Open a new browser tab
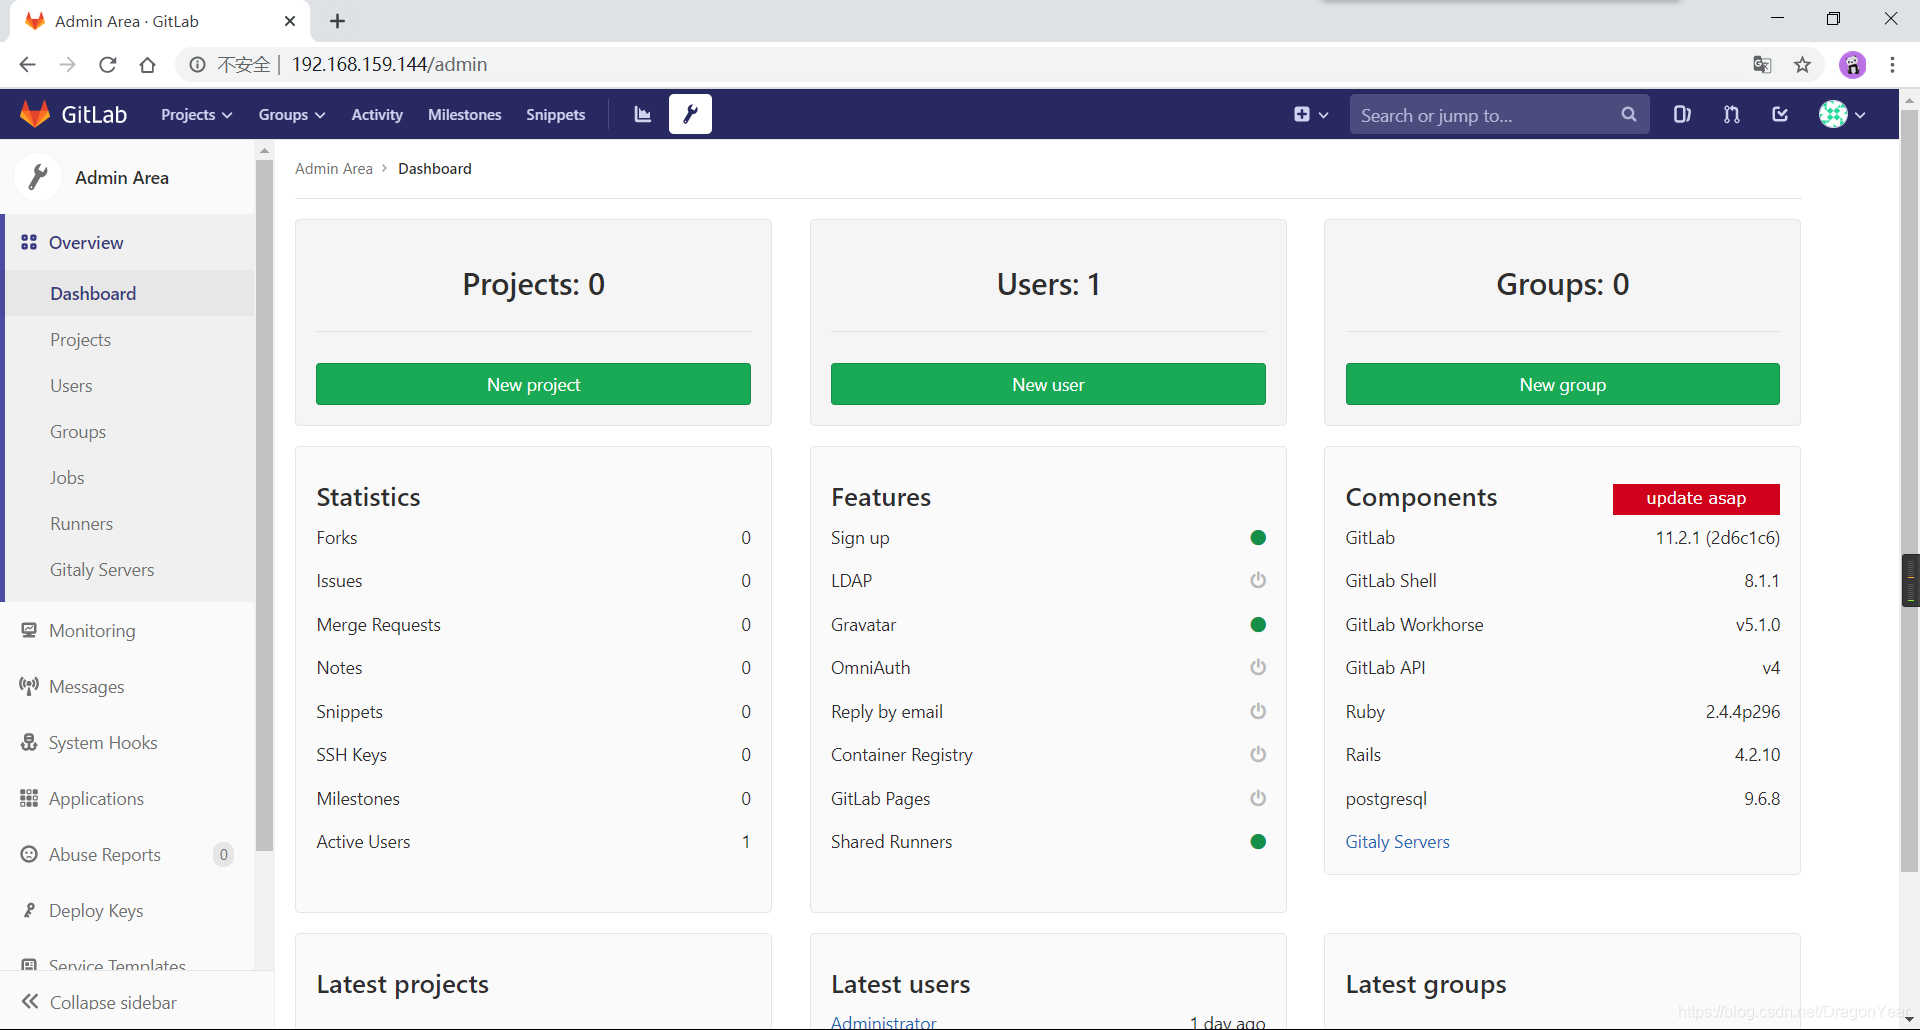This screenshot has height=1030, width=1920. [x=337, y=21]
